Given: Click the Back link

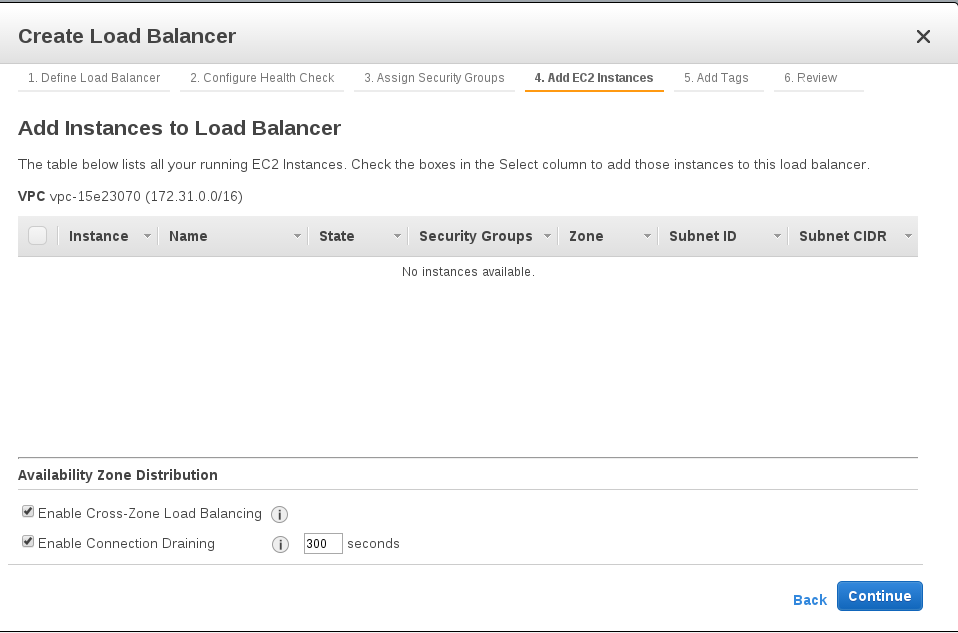Looking at the screenshot, I should click(809, 600).
